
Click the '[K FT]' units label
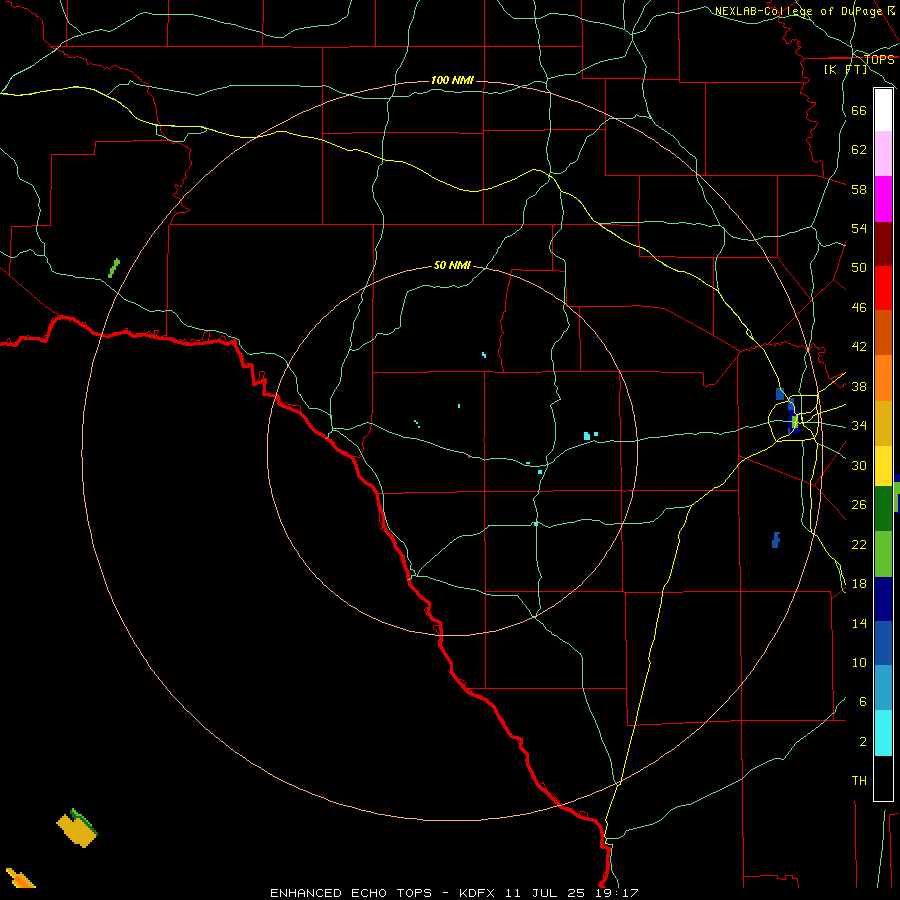pyautogui.click(x=845, y=69)
